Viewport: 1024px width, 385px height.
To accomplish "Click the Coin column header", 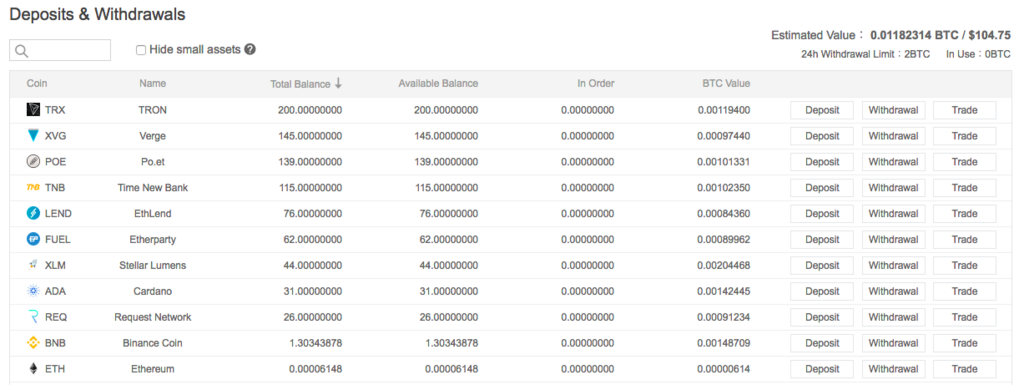I will tap(37, 84).
